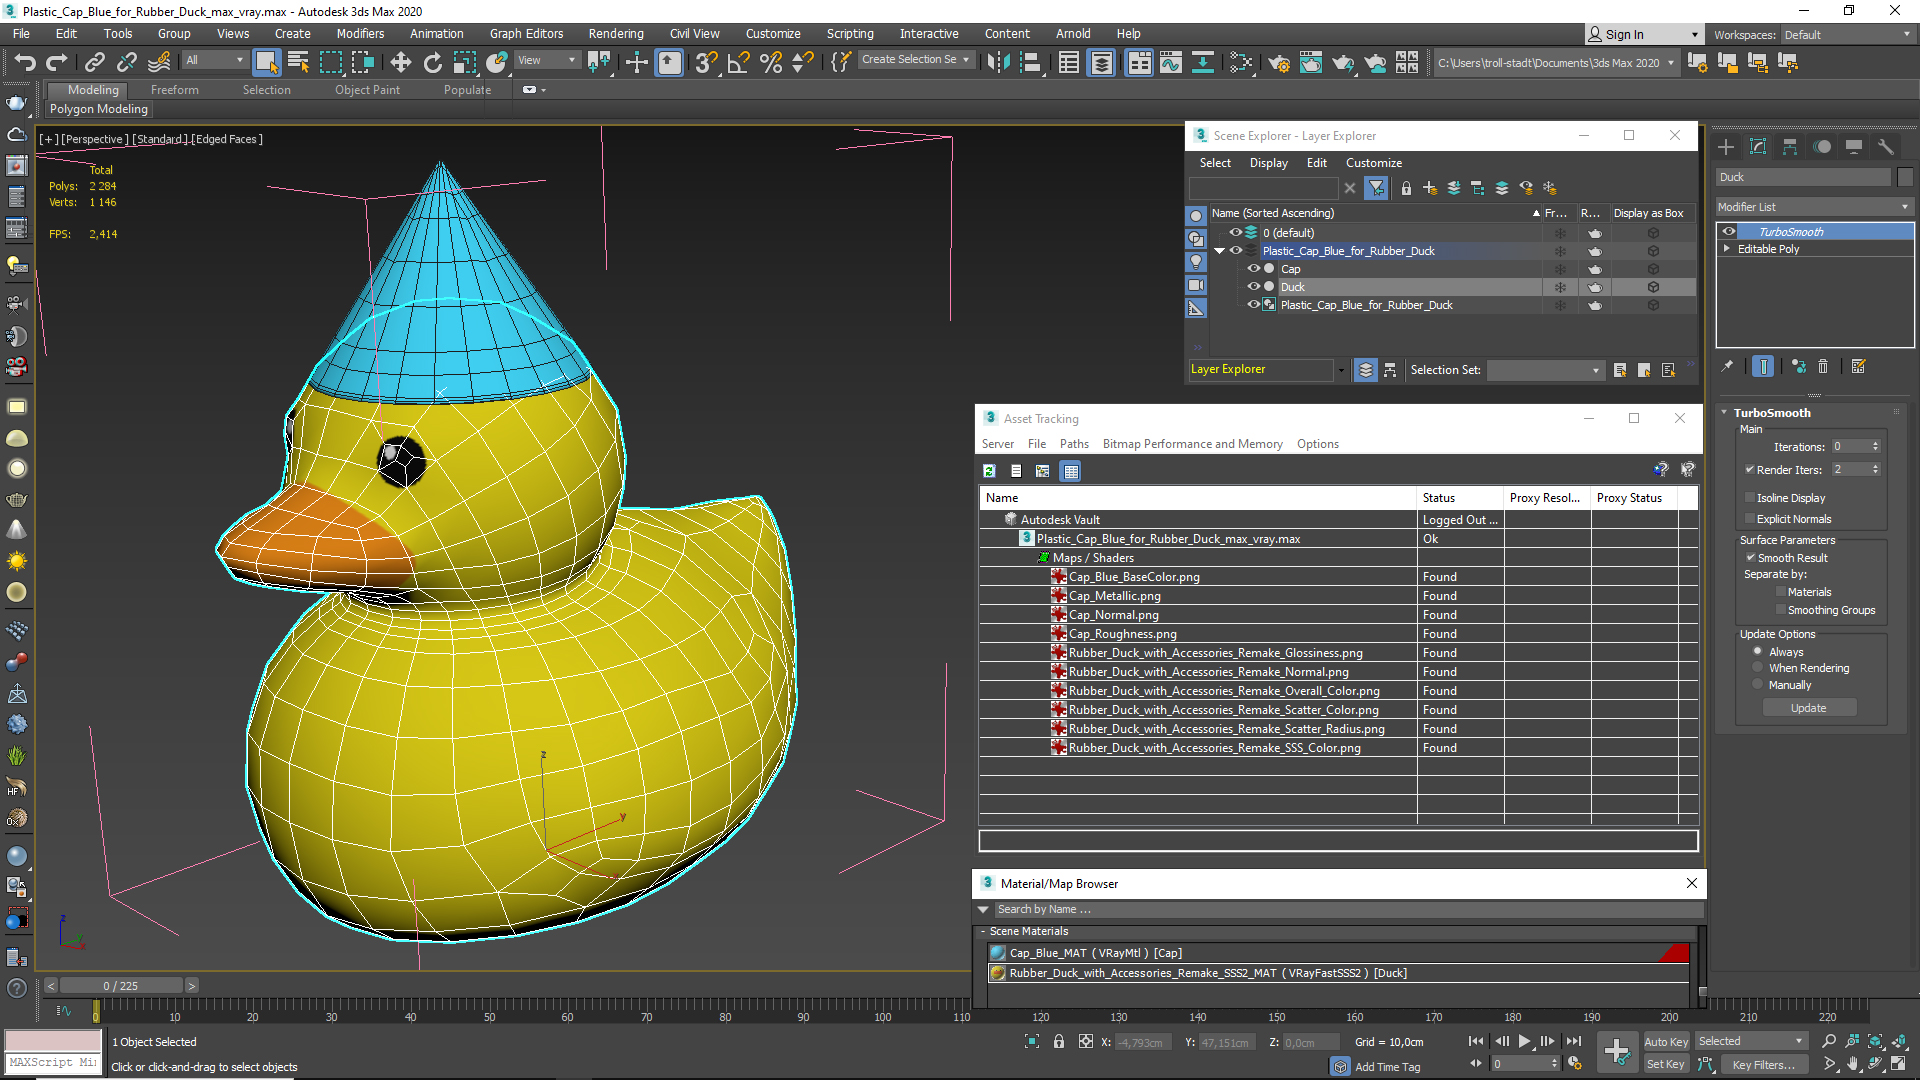
Task: Expand the Editable Poly modifier entry
Action: click(1727, 249)
